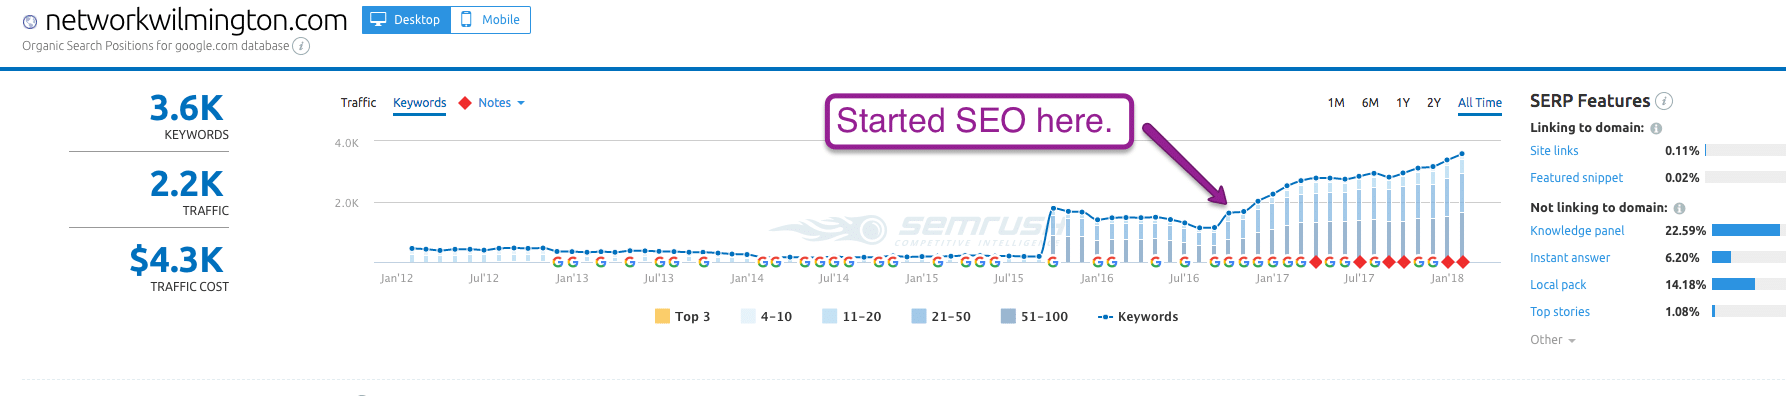Viewport: 1786px width, 396px height.
Task: Click the globe icon before networkwilmington.com
Action: [30, 22]
